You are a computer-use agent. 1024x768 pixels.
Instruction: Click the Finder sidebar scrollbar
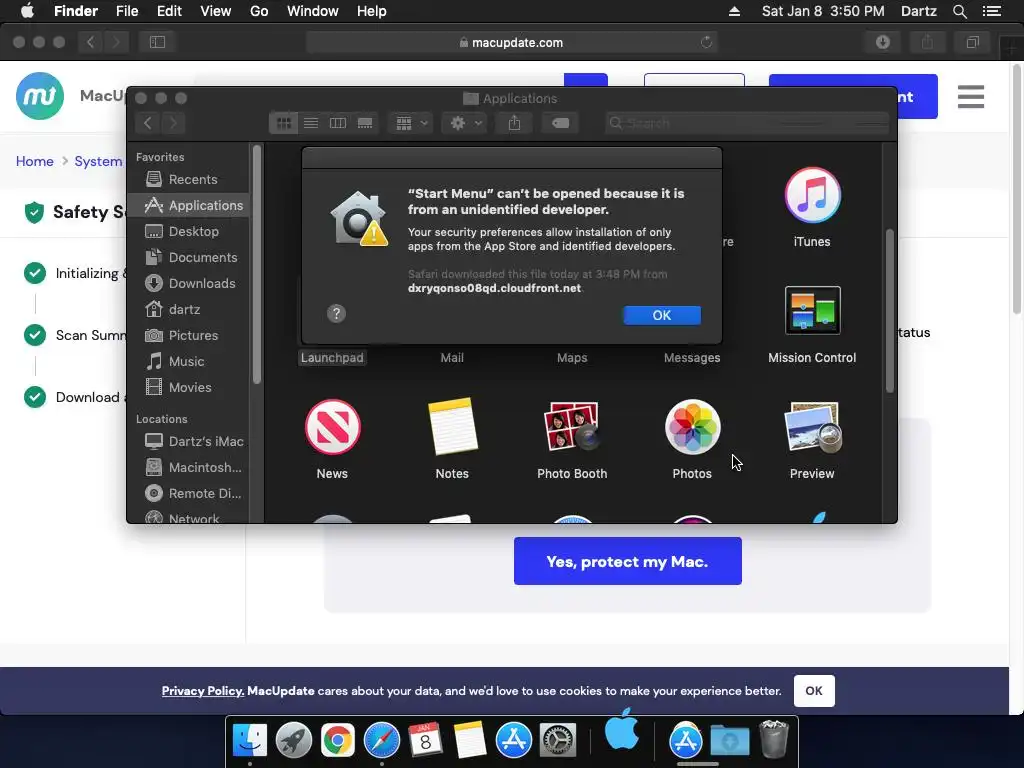point(257,264)
